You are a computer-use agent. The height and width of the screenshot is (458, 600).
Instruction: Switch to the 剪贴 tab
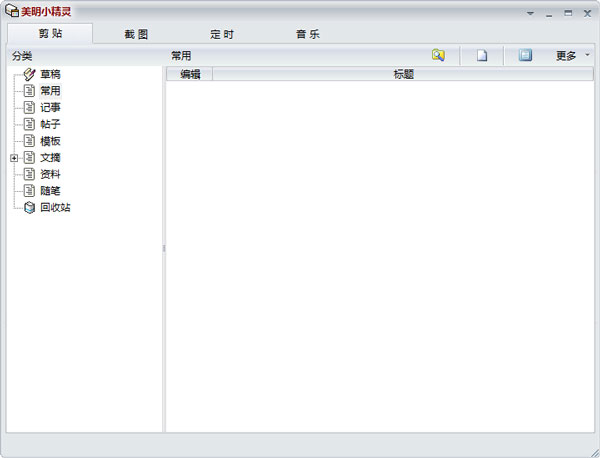(x=50, y=34)
